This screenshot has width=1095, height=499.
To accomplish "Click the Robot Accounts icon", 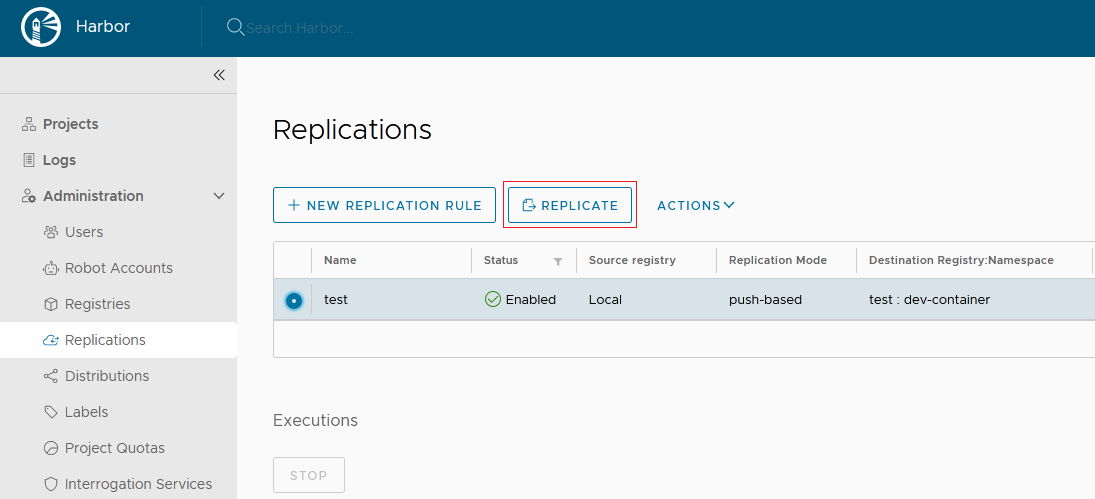I will [51, 268].
